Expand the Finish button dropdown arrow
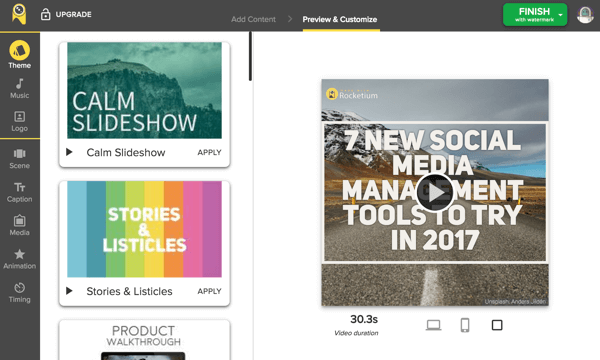The image size is (600, 360). pyautogui.click(x=561, y=15)
